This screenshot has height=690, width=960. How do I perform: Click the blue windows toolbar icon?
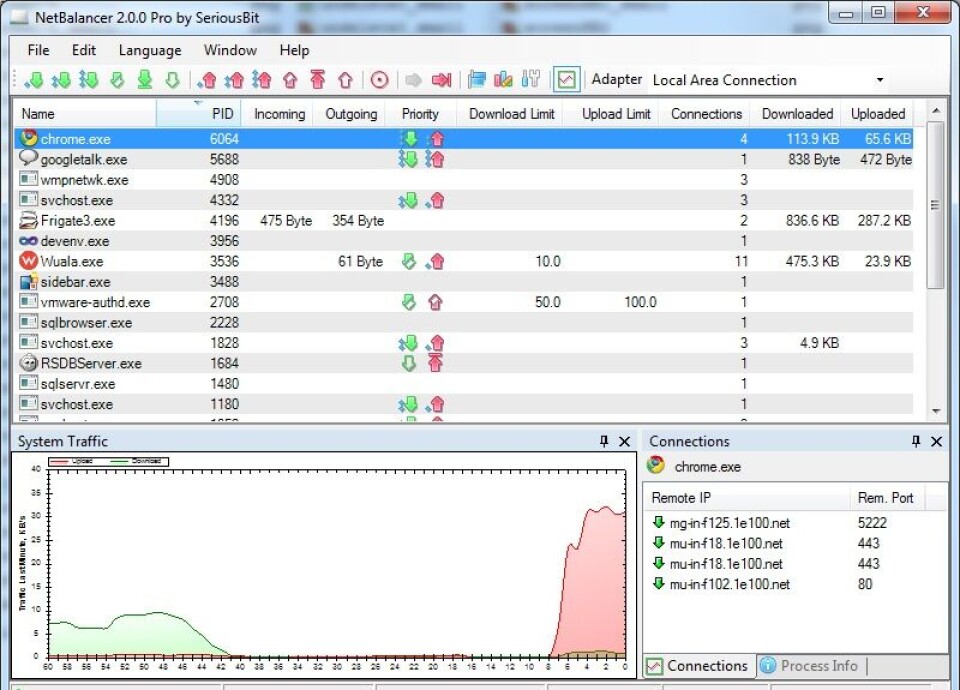tap(476, 80)
